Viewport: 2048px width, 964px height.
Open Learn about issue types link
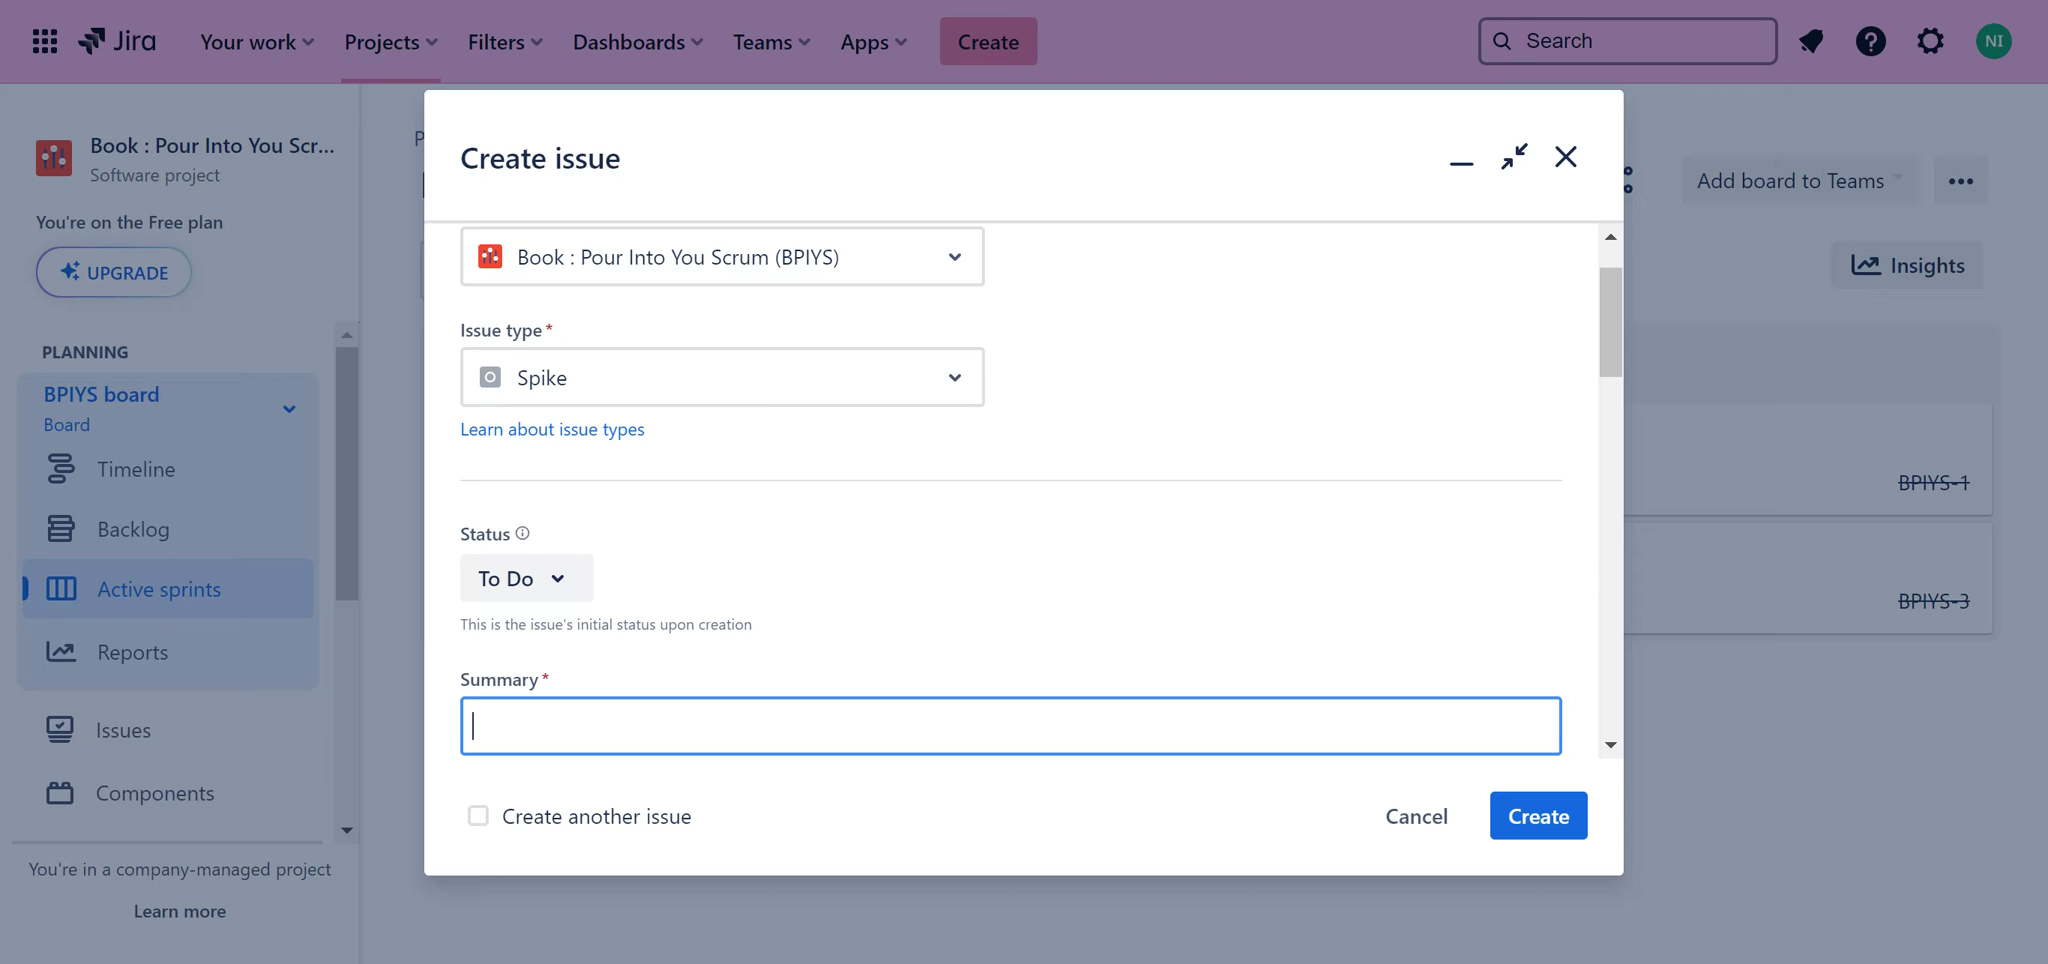point(552,429)
